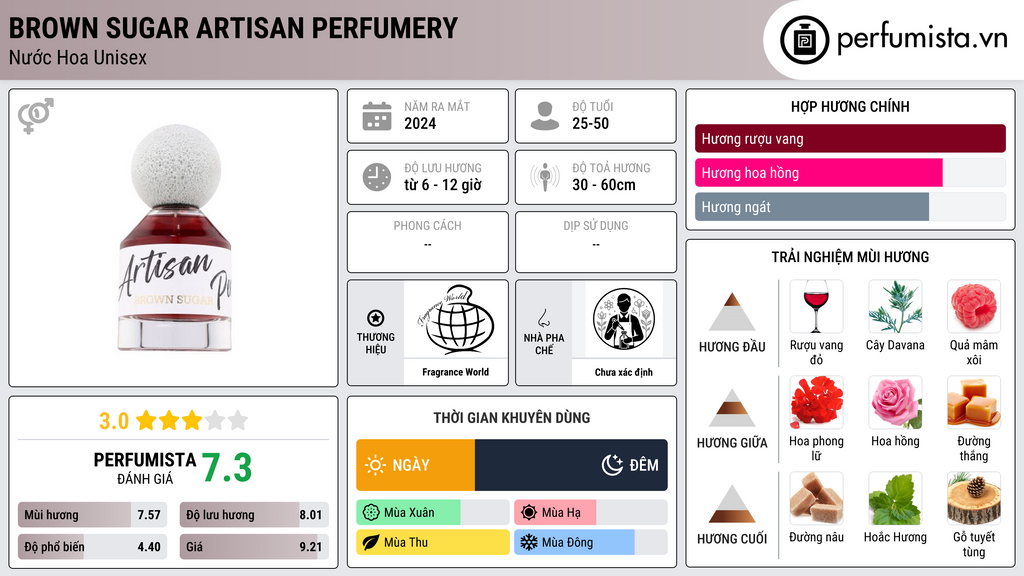Click the clock icon for Độ lưu hương
The image size is (1024, 576).
[377, 177]
